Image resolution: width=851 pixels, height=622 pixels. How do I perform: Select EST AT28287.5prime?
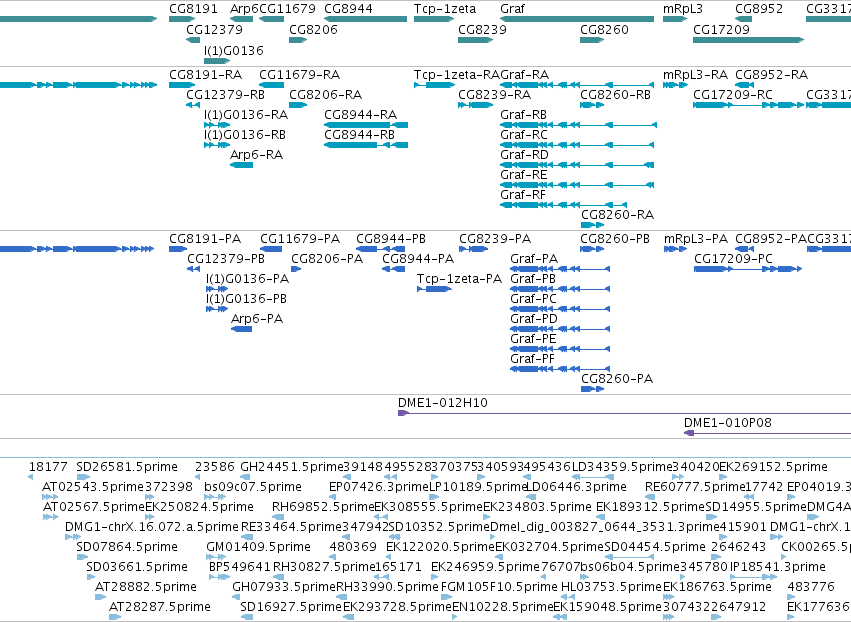115,617
